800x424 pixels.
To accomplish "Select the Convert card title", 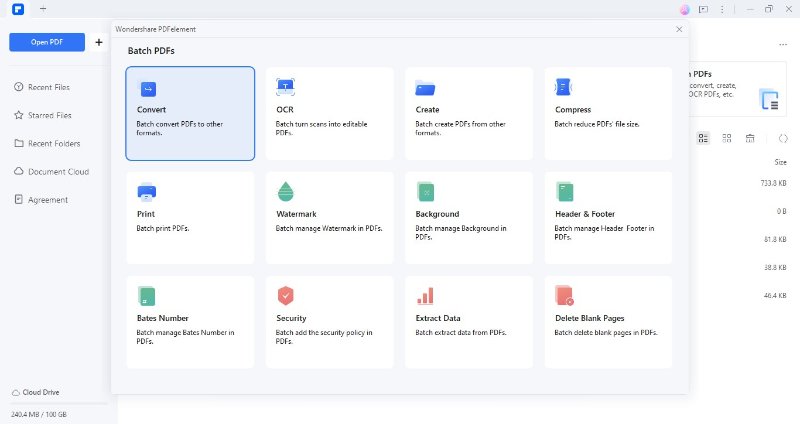I will click(x=151, y=110).
